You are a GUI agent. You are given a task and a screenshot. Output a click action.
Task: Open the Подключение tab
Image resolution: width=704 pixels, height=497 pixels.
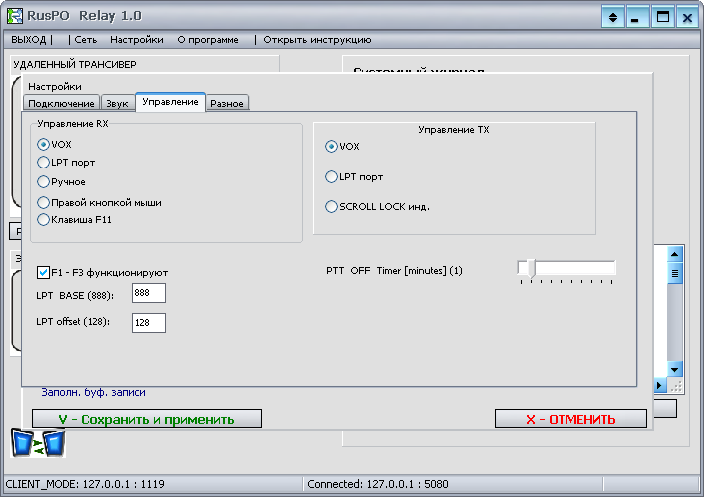[61, 103]
